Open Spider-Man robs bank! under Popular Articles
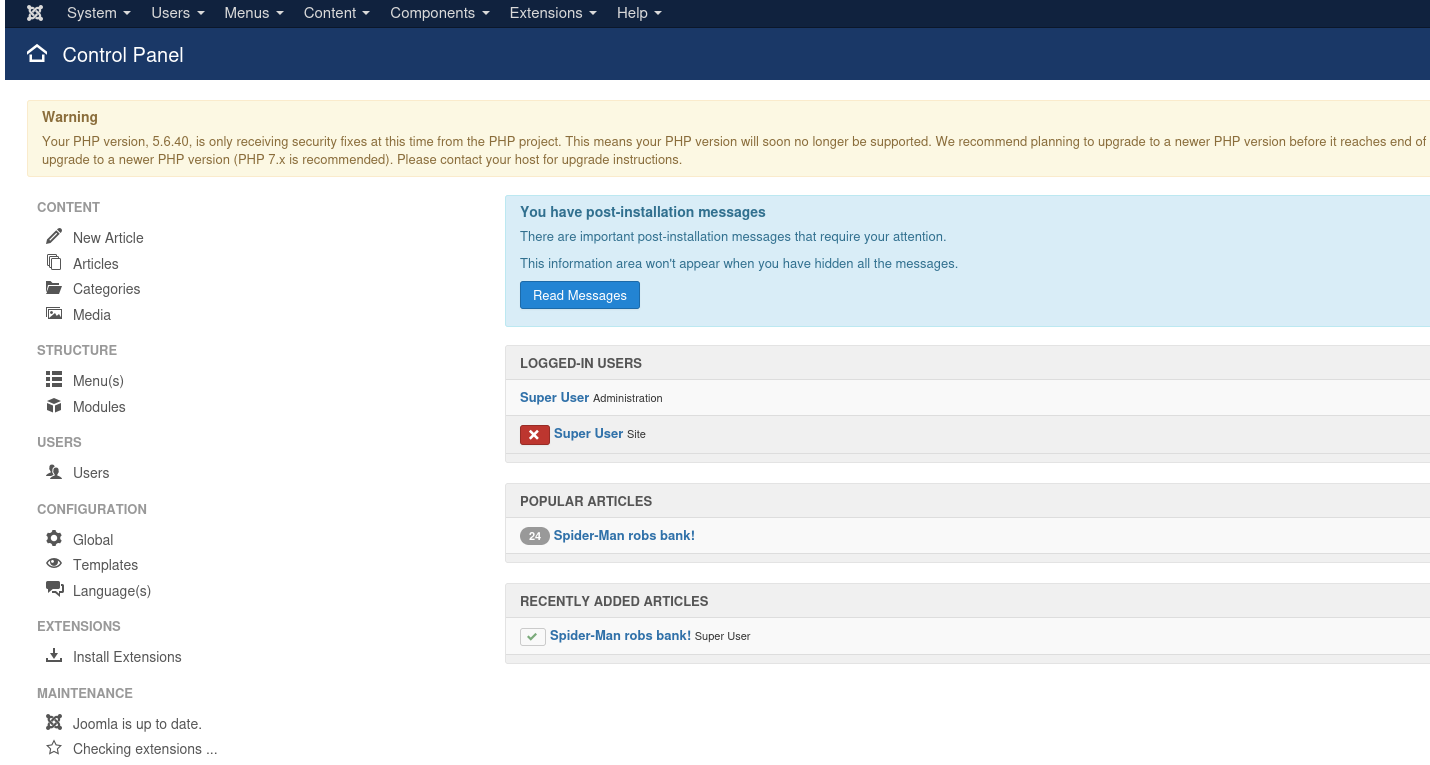1430x765 pixels. click(624, 536)
